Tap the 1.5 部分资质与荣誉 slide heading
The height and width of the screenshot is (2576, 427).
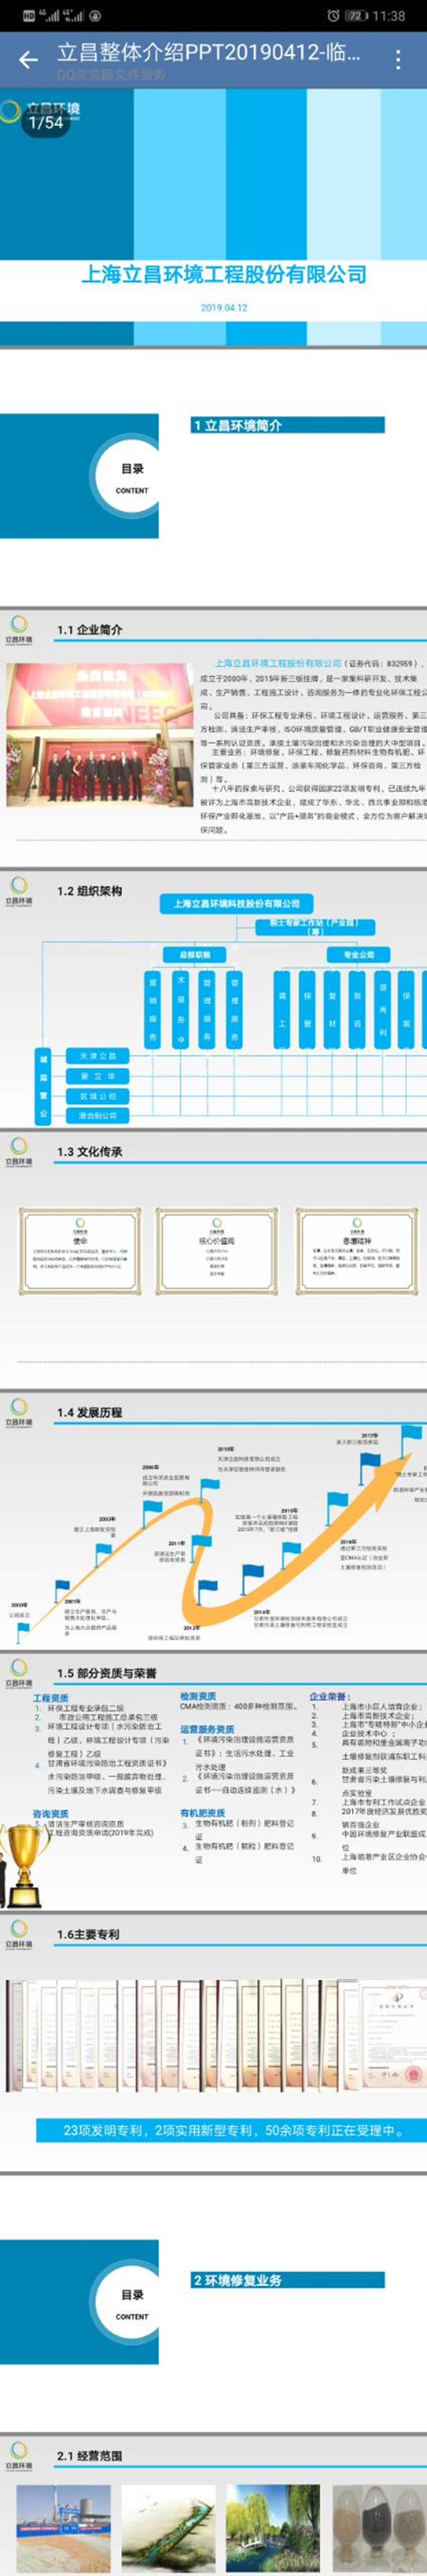tap(106, 1673)
